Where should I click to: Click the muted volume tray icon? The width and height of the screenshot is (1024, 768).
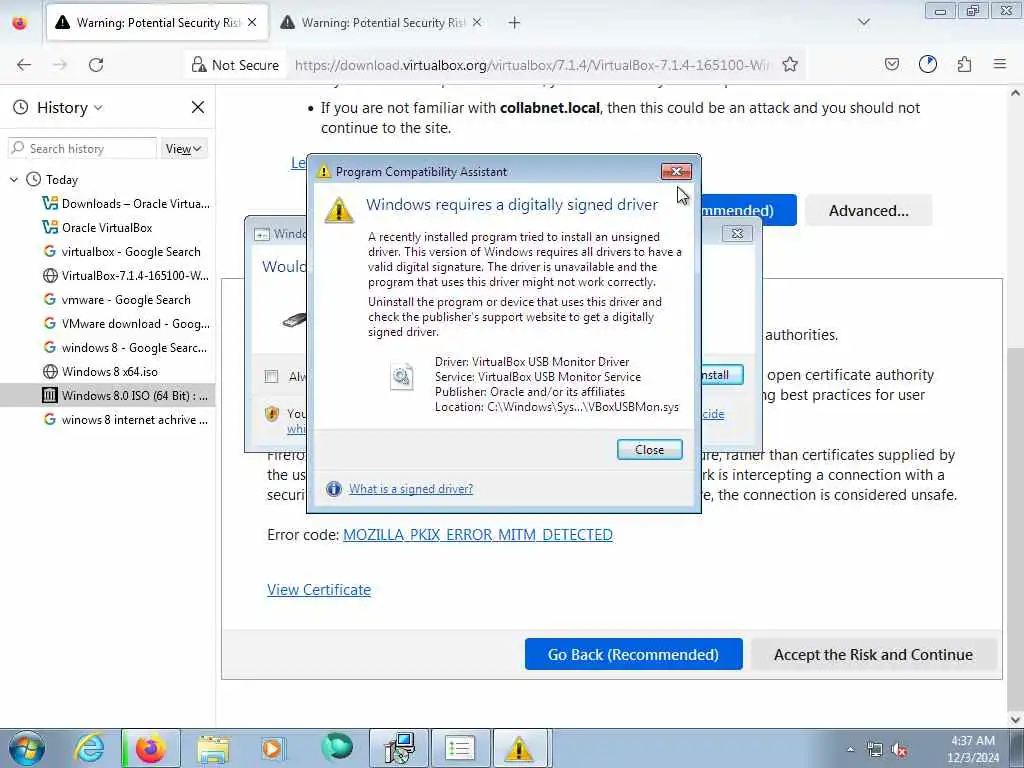coord(900,750)
